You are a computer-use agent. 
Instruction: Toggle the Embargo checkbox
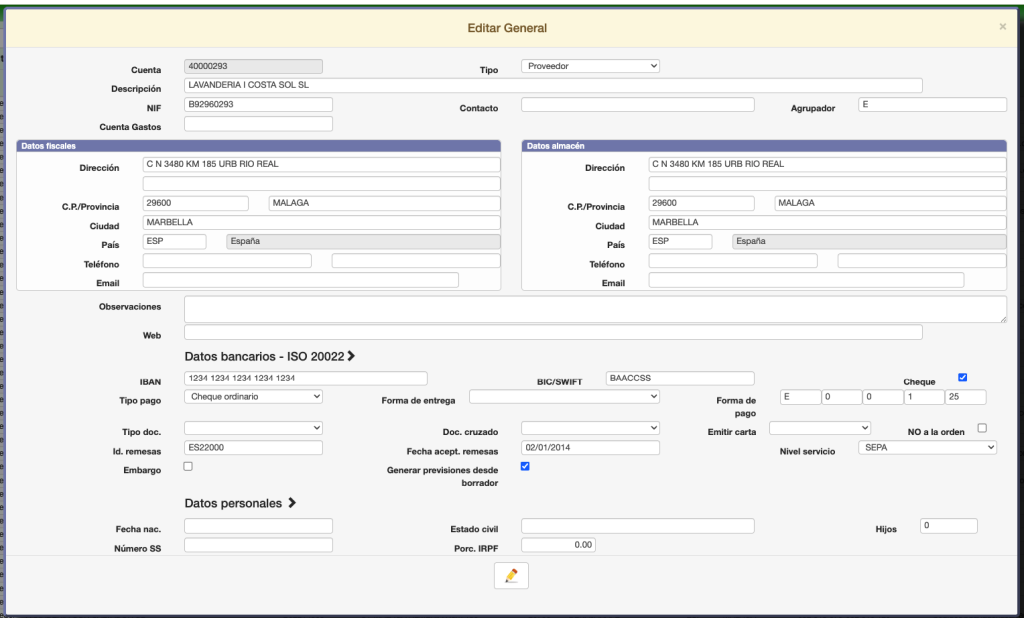coord(189,467)
